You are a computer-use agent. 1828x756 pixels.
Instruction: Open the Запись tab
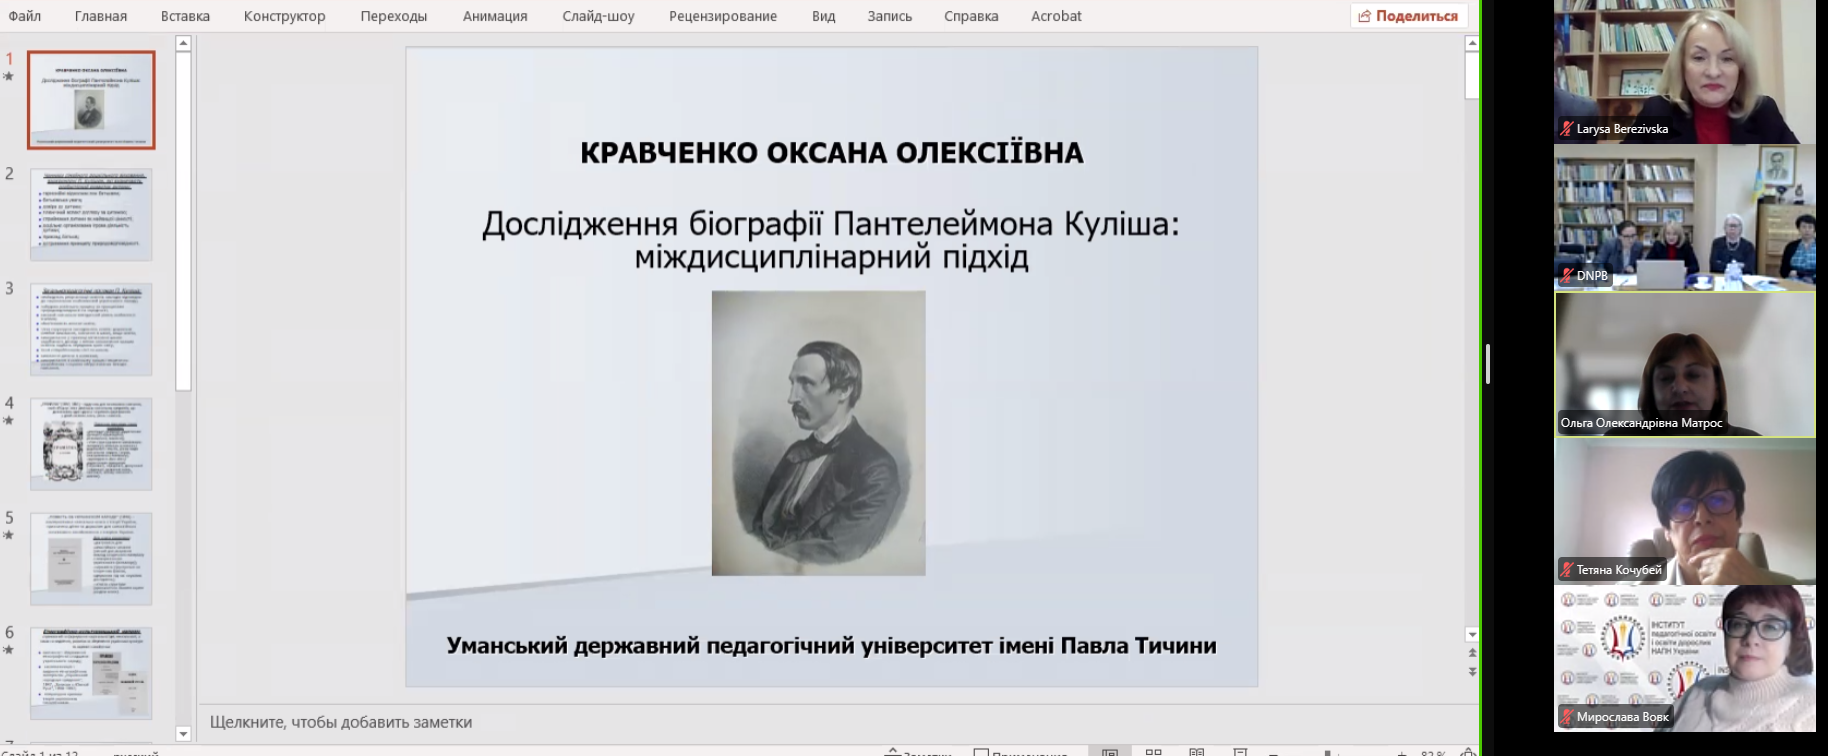(x=890, y=16)
